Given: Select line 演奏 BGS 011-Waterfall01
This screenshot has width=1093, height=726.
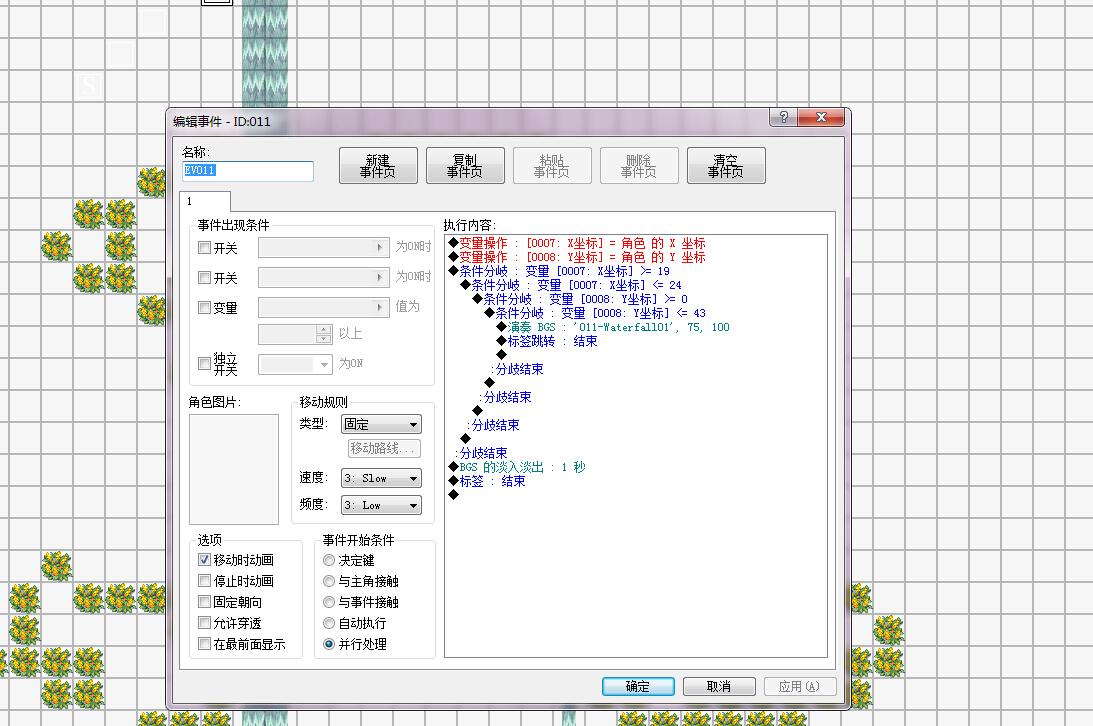Looking at the screenshot, I should point(613,327).
